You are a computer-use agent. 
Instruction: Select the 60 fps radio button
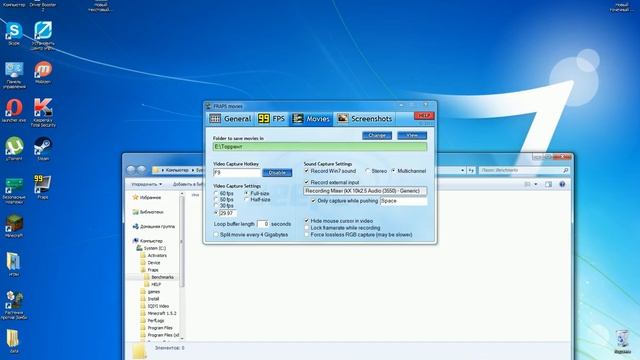(x=216, y=193)
